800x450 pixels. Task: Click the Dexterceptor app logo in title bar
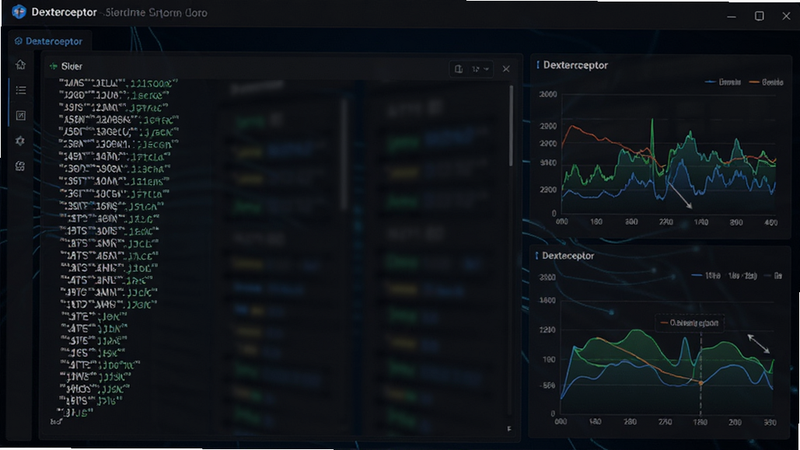(x=19, y=12)
